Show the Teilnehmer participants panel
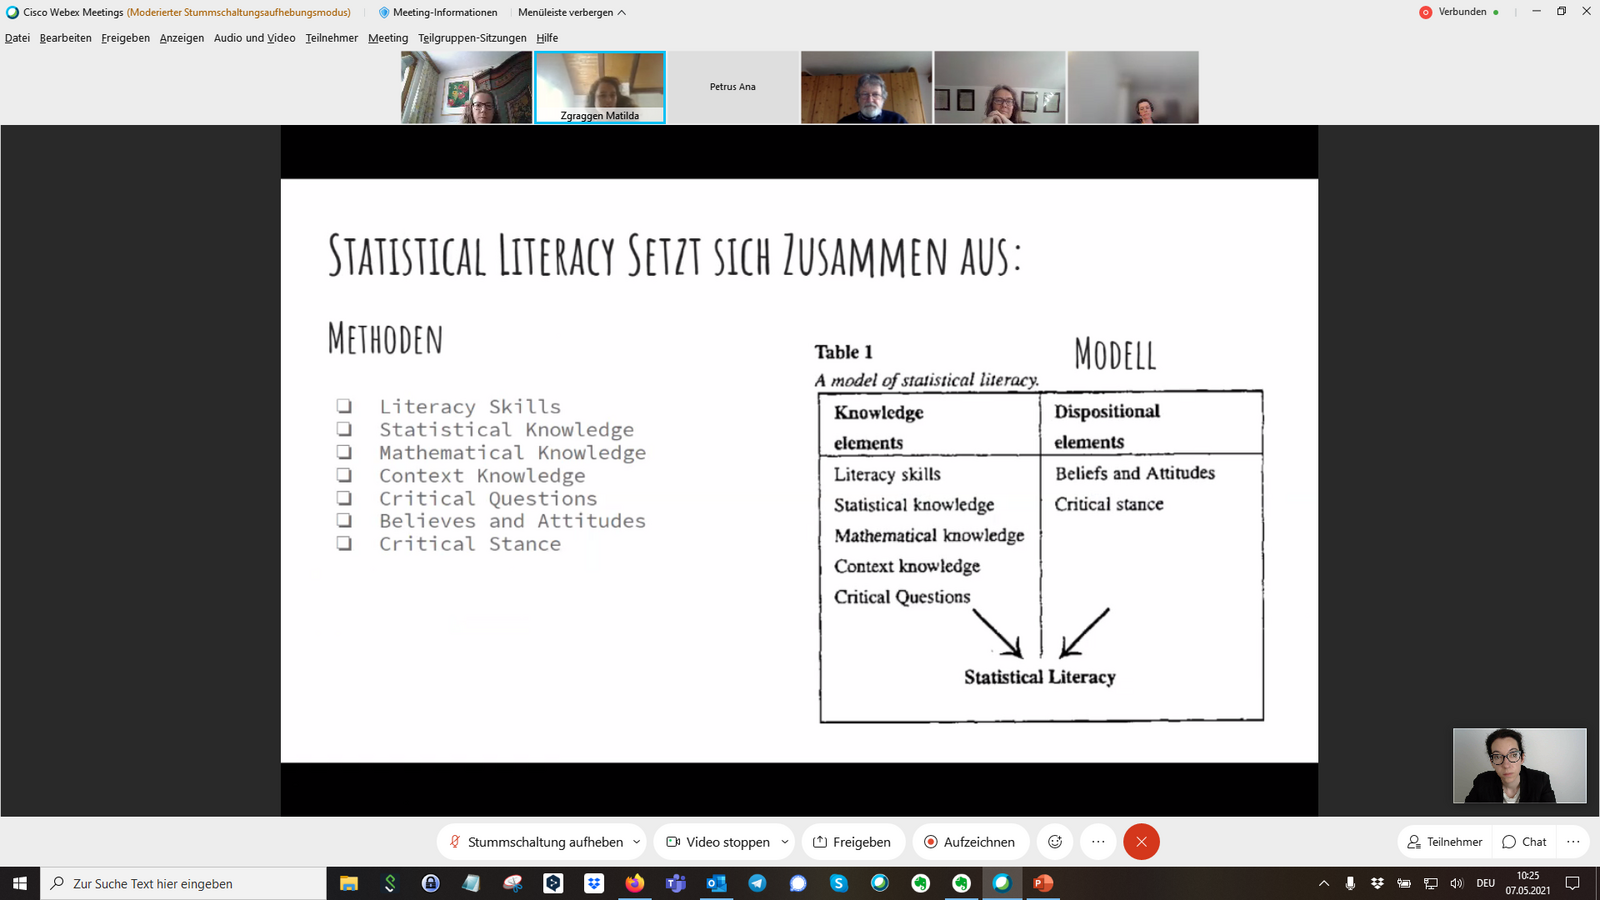Image resolution: width=1600 pixels, height=900 pixels. click(1444, 842)
